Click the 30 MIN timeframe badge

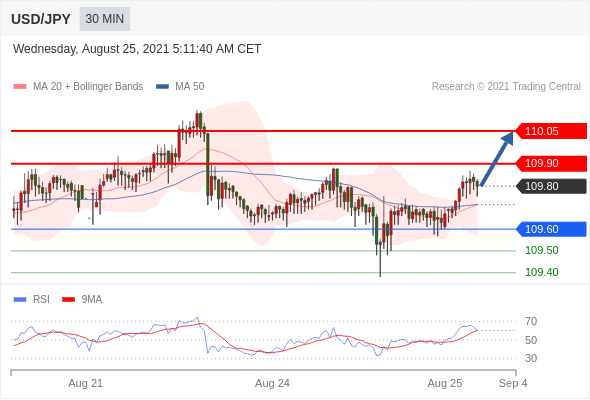(105, 19)
